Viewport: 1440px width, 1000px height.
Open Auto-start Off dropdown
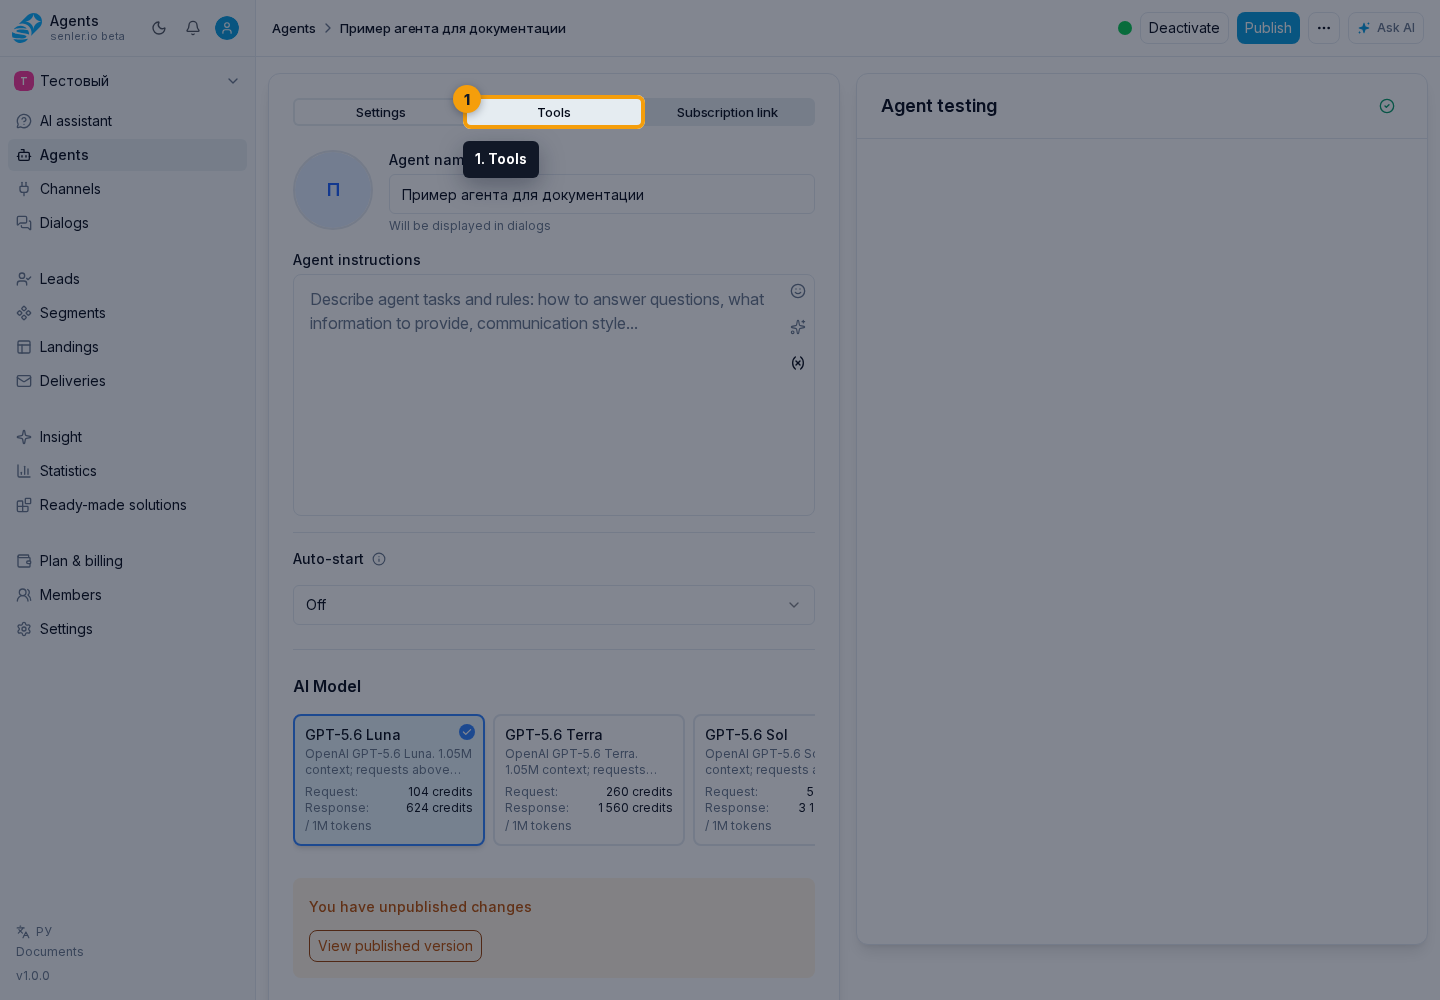pyautogui.click(x=554, y=605)
